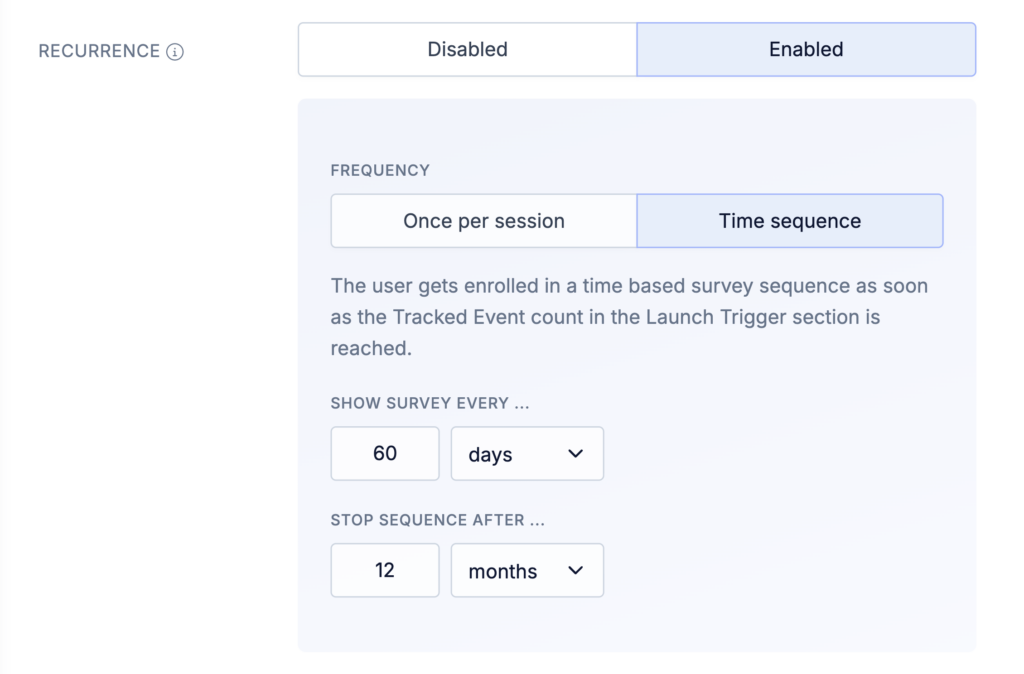Click the STOP SEQUENCE AFTER label
This screenshot has width=1024, height=674.
437,521
